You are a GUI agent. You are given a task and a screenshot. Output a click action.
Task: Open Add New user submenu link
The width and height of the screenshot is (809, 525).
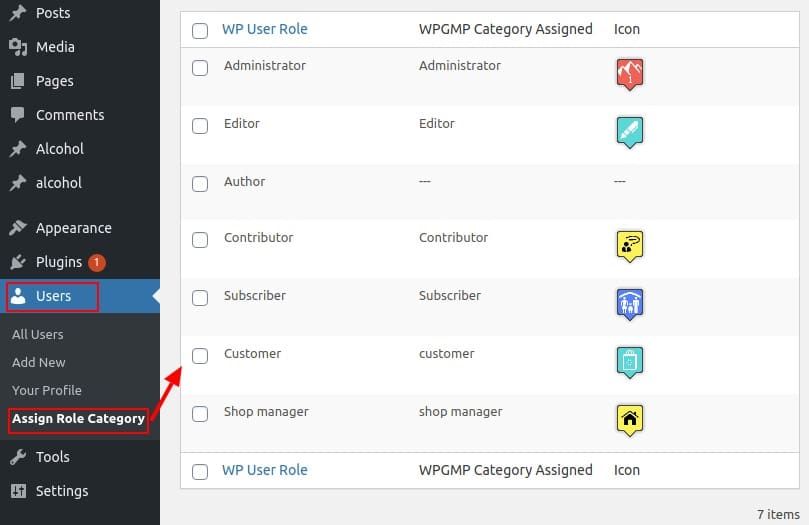39,363
